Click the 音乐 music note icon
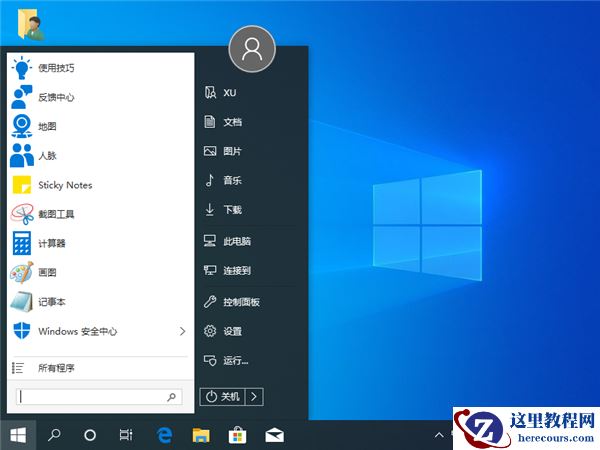The image size is (600, 450). 210,180
